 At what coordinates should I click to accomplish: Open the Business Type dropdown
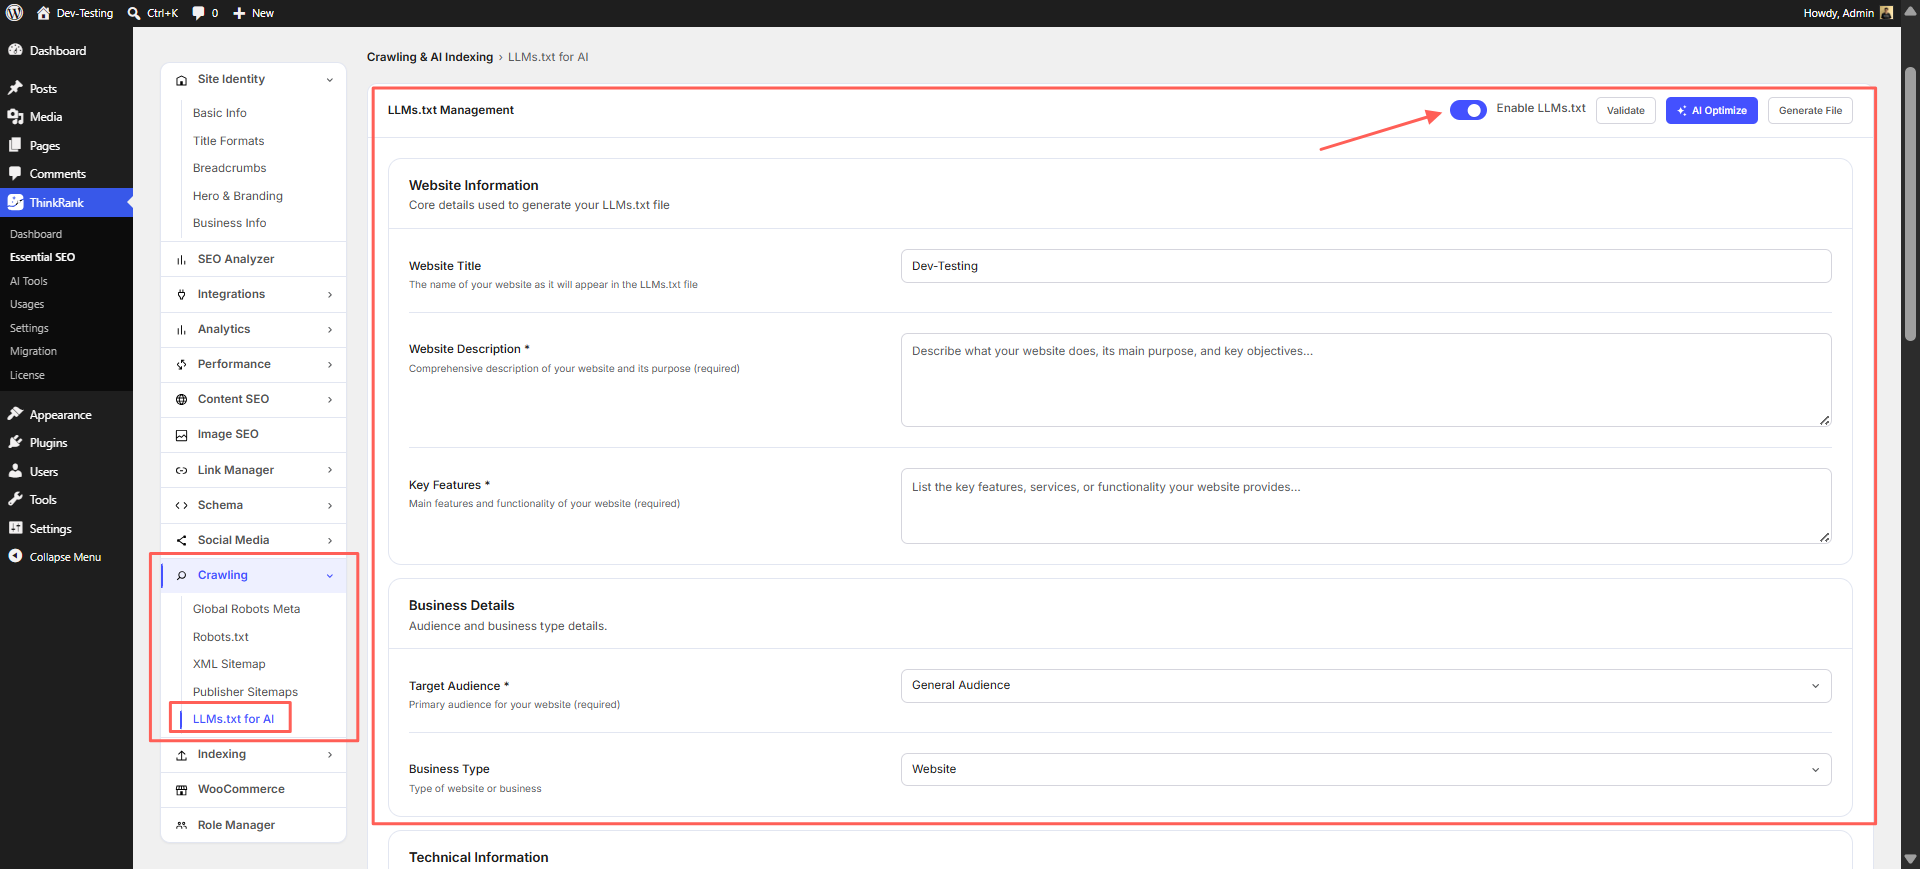(1366, 770)
